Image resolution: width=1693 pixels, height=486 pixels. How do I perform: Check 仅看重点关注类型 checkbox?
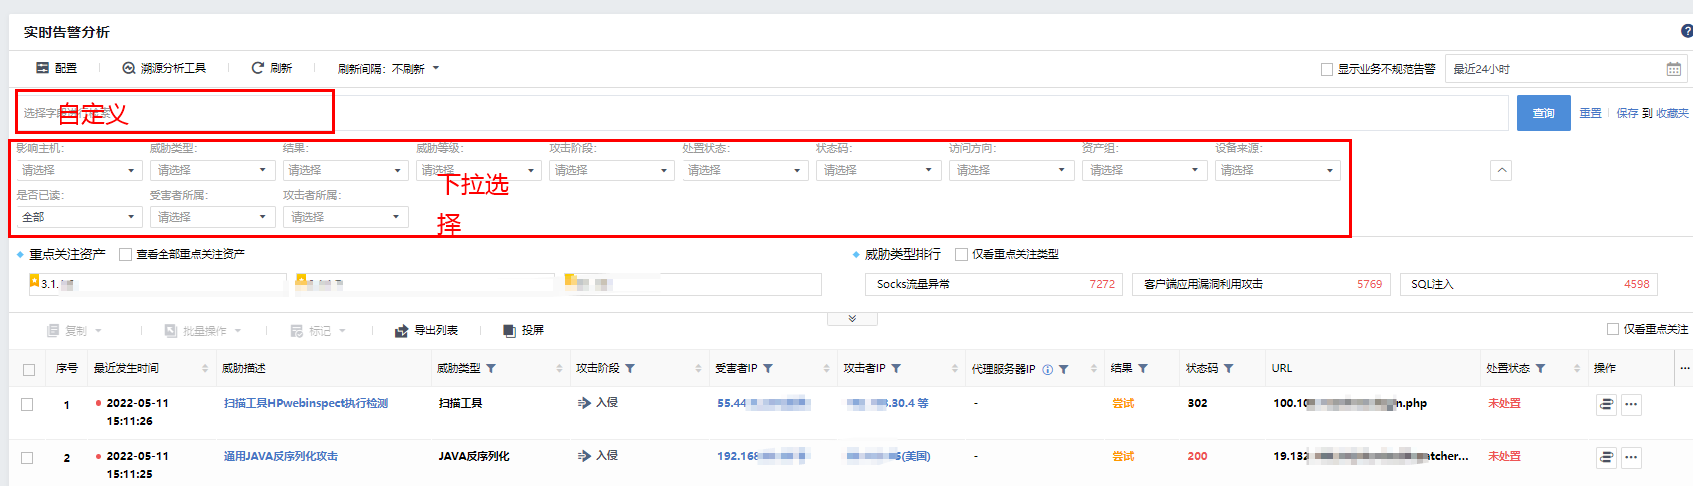[961, 254]
